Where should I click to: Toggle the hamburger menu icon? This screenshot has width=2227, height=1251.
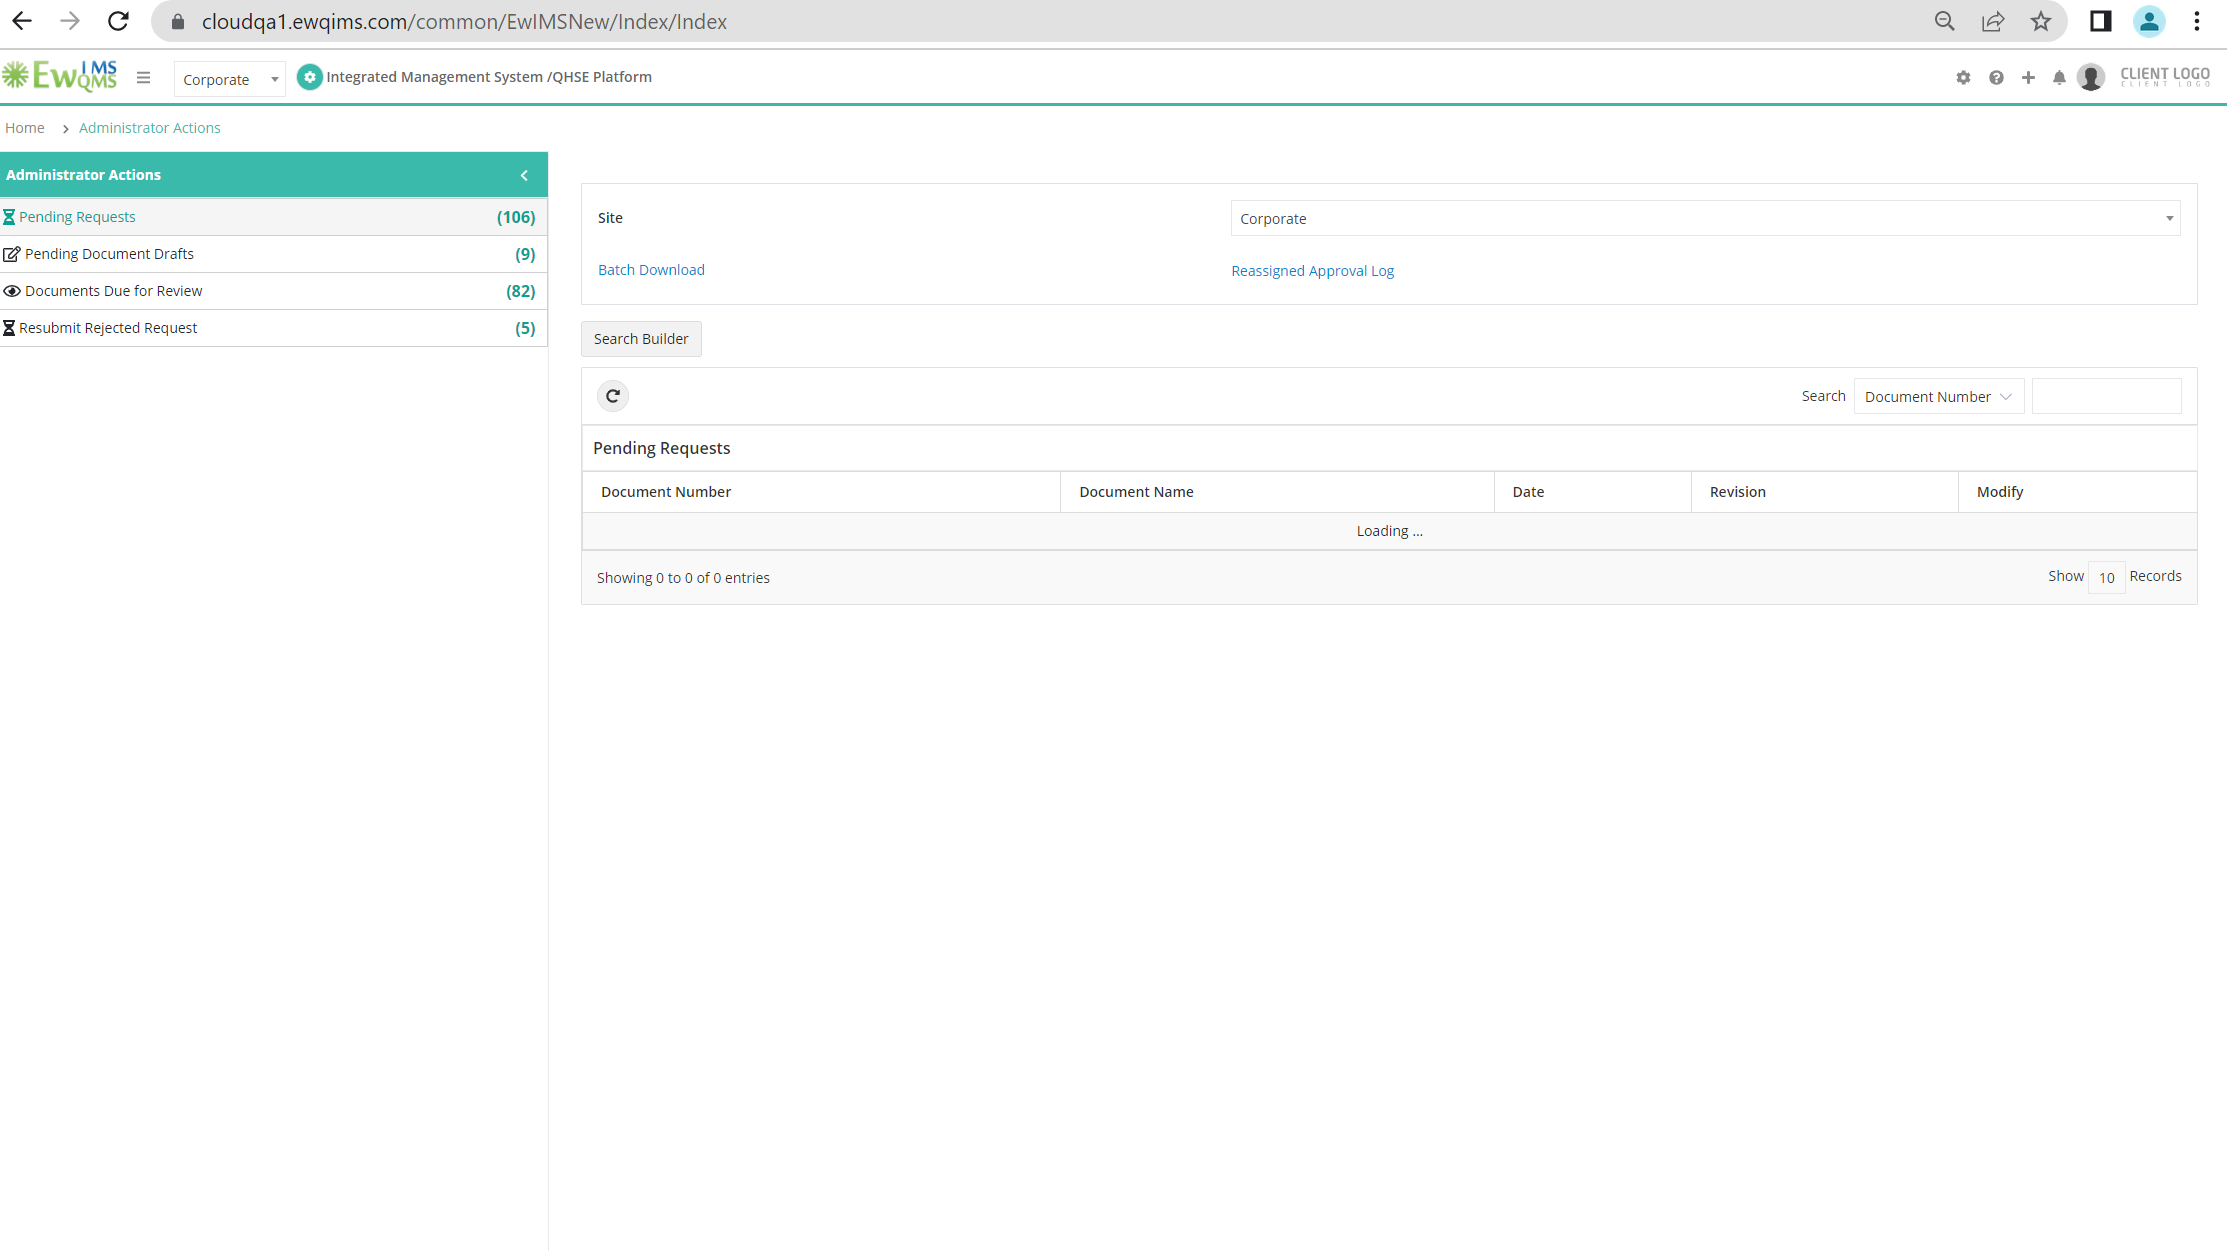[143, 77]
